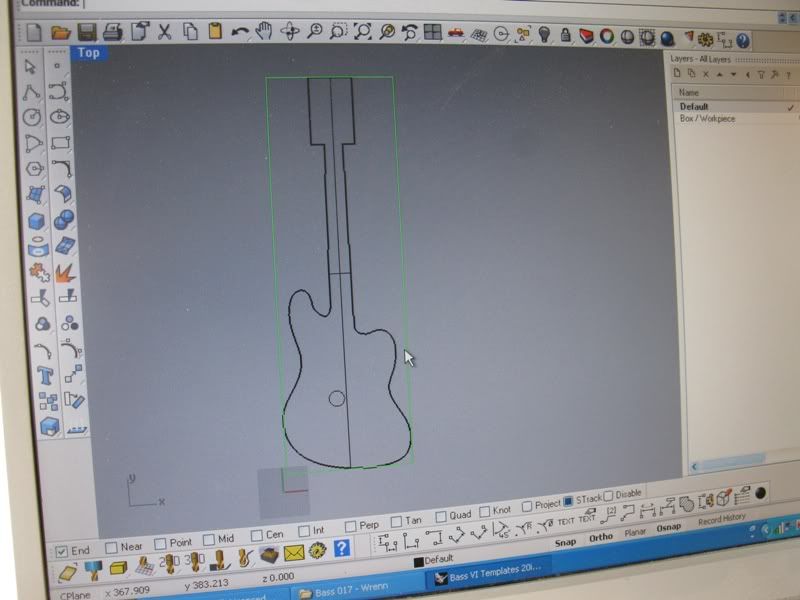Enable the Mid osnap checkbox
The image size is (800, 600).
coord(209,539)
